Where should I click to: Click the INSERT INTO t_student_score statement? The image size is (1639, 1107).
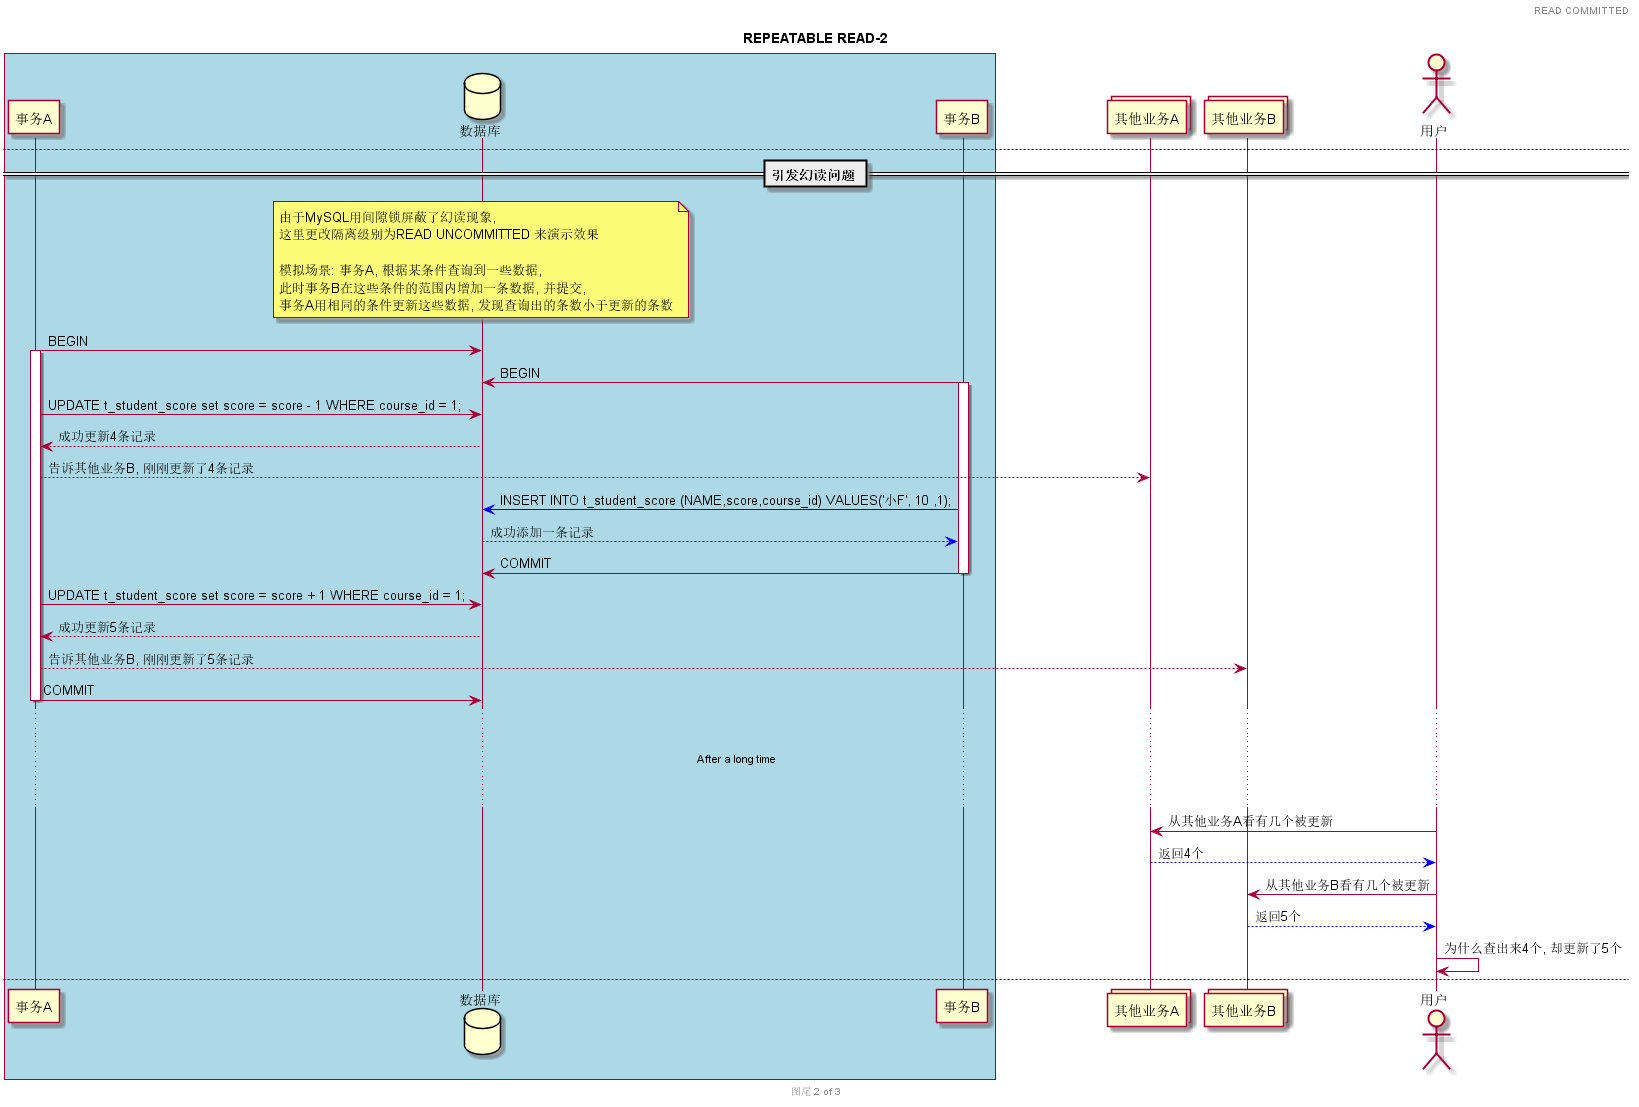tap(726, 500)
